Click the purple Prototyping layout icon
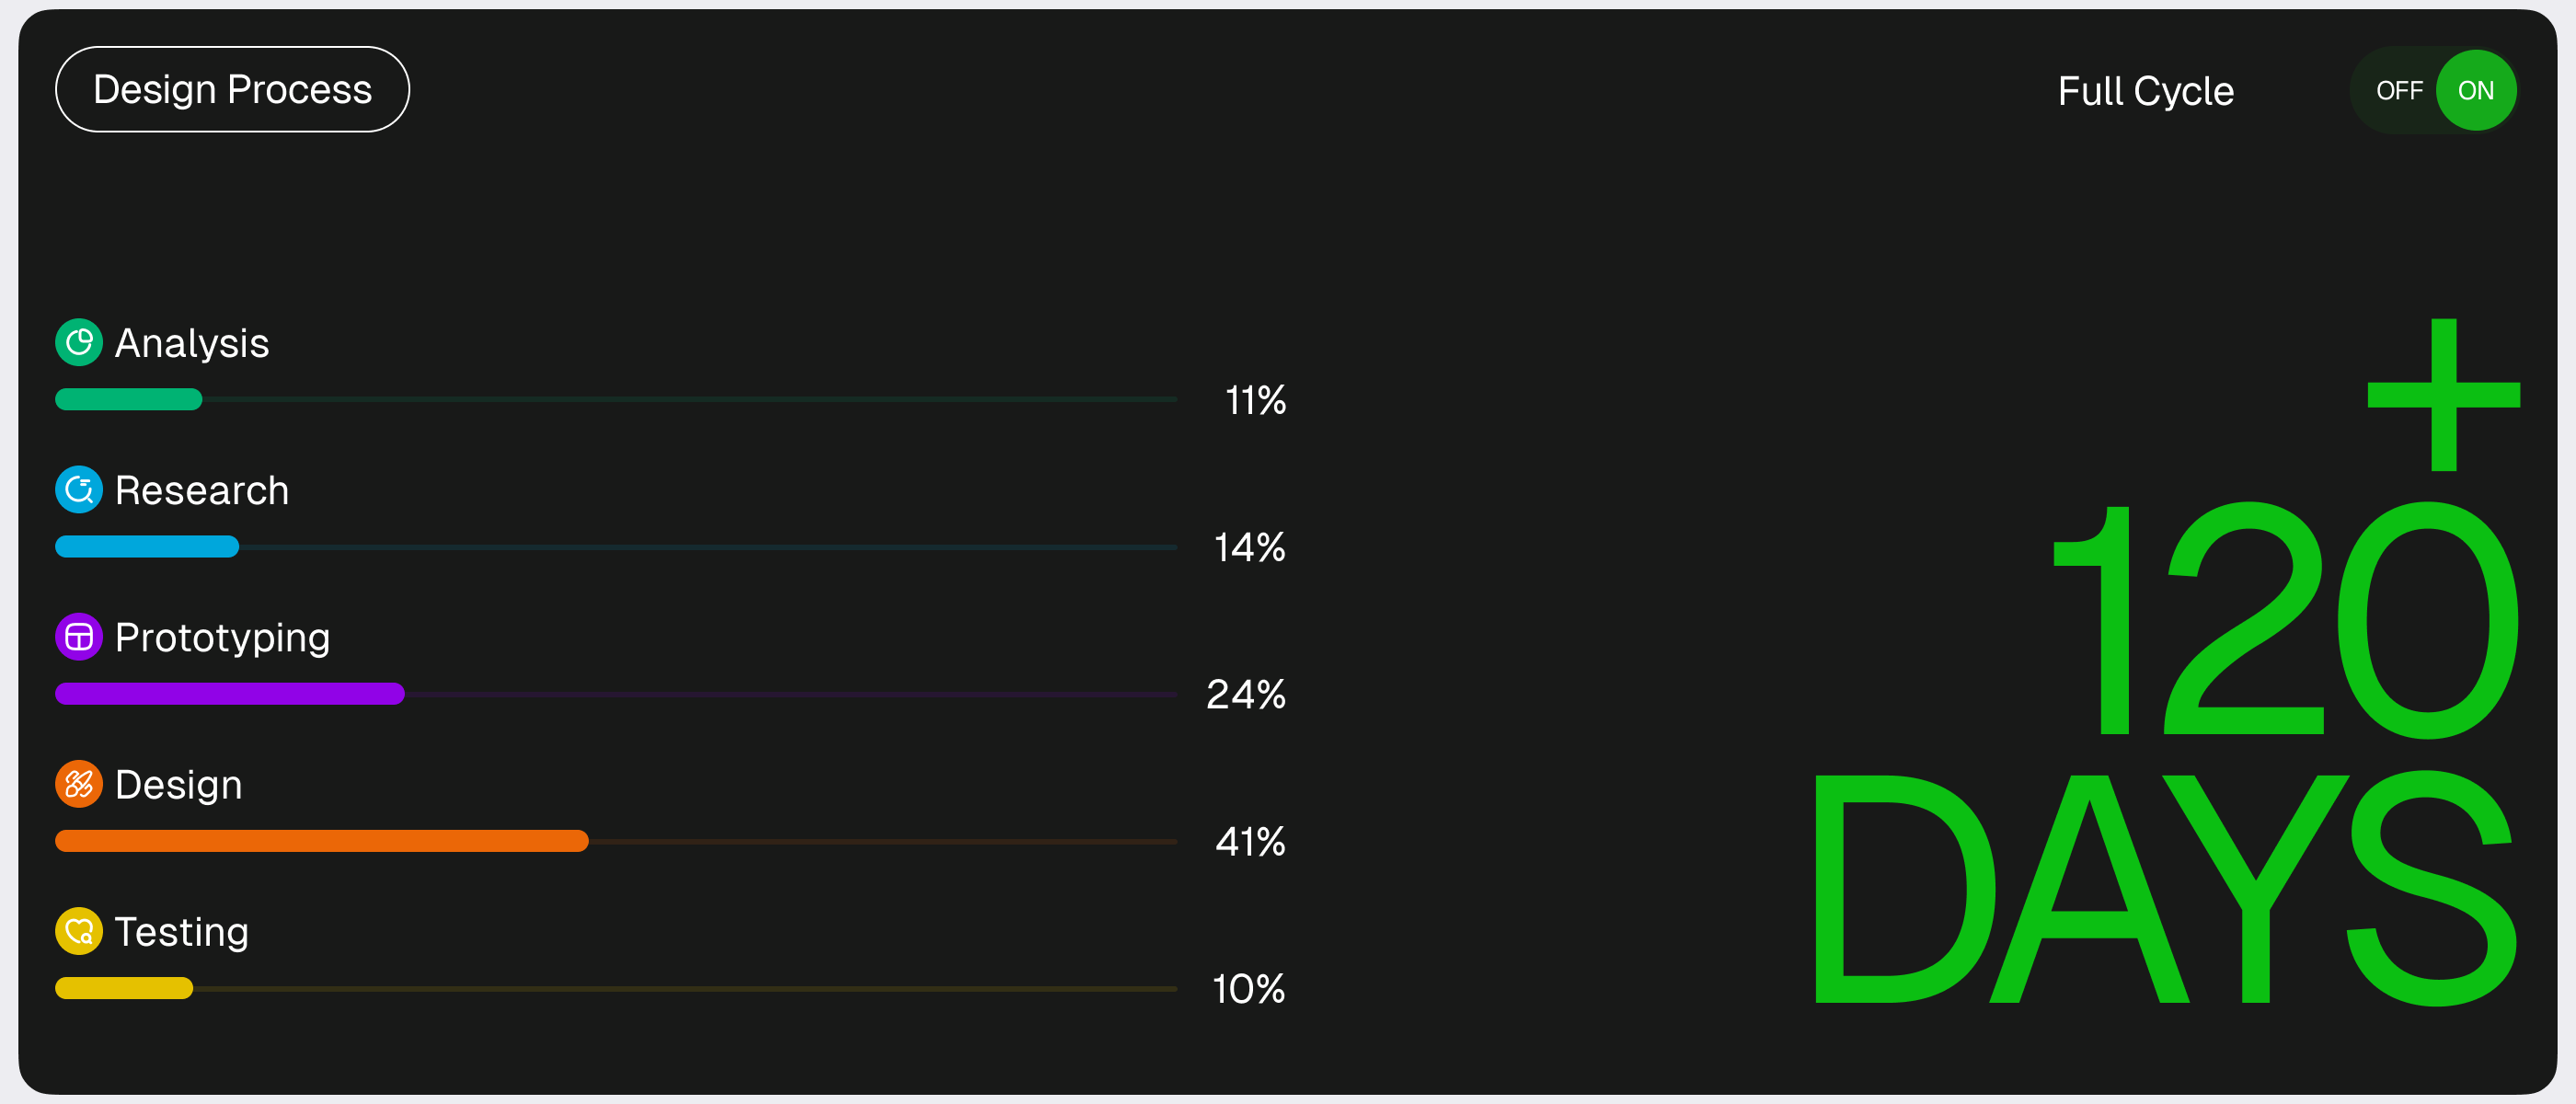Screen dimensions: 2576x1104 [79, 637]
